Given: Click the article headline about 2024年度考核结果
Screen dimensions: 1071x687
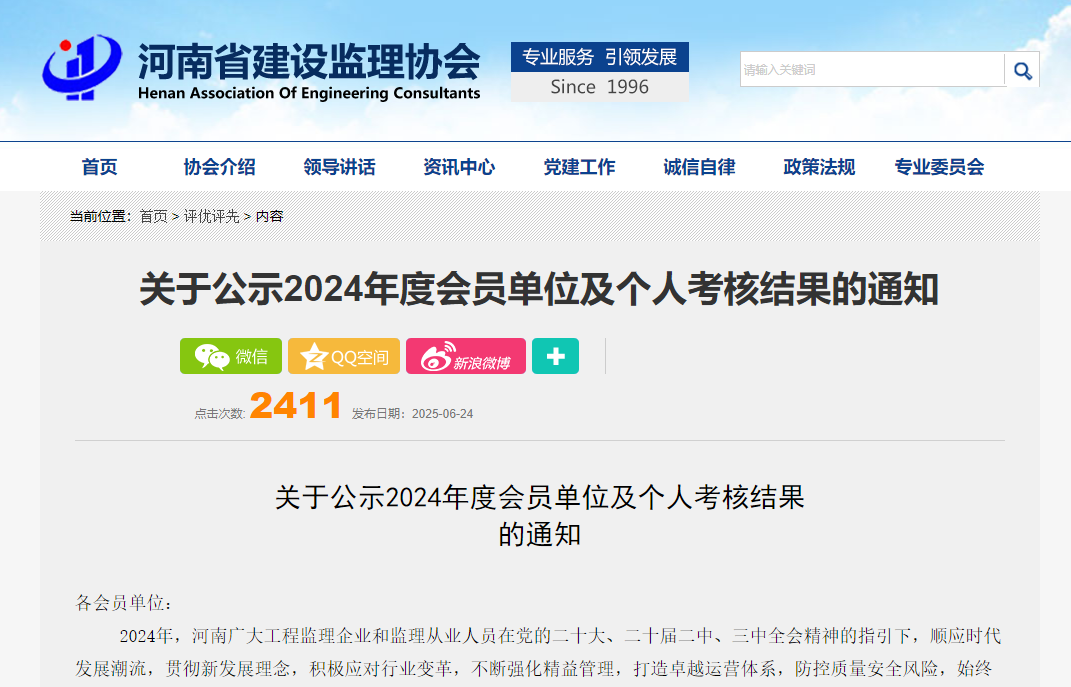Looking at the screenshot, I should [539, 290].
